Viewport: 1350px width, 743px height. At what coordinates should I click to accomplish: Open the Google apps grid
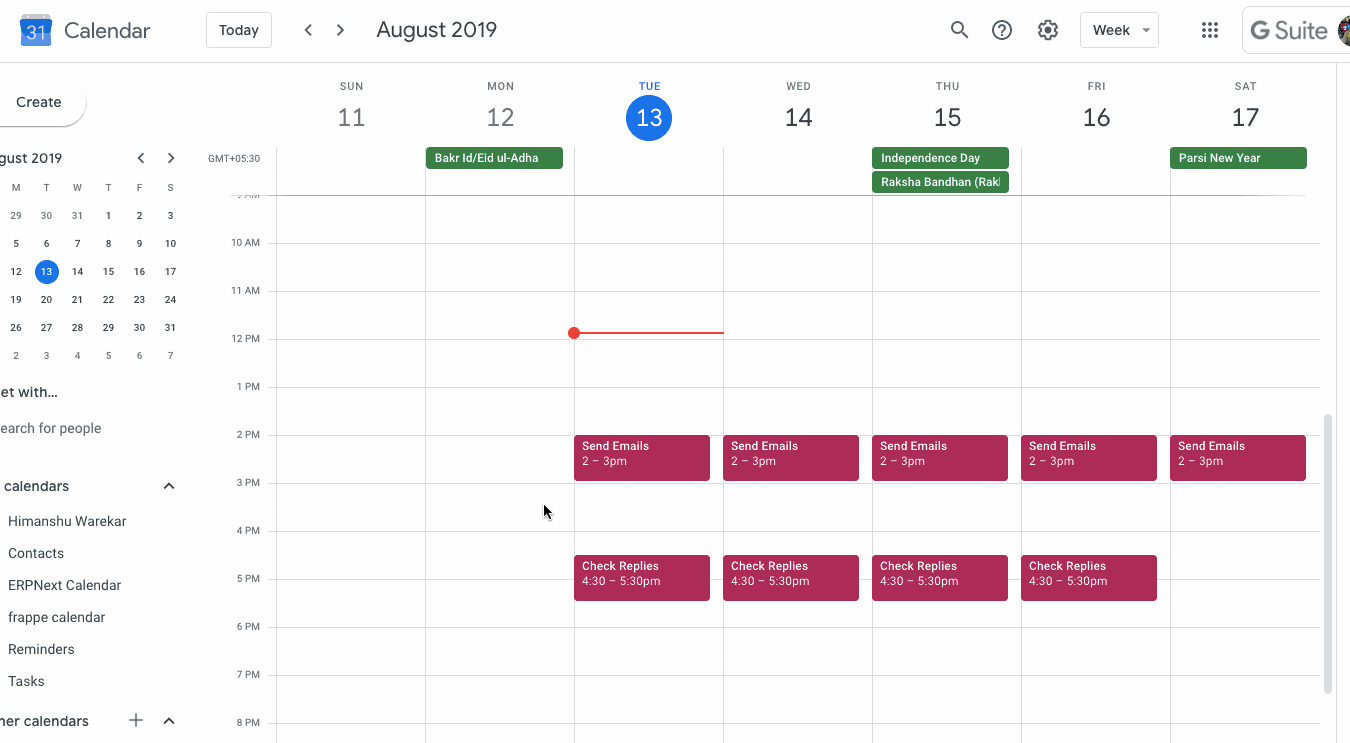tap(1209, 30)
